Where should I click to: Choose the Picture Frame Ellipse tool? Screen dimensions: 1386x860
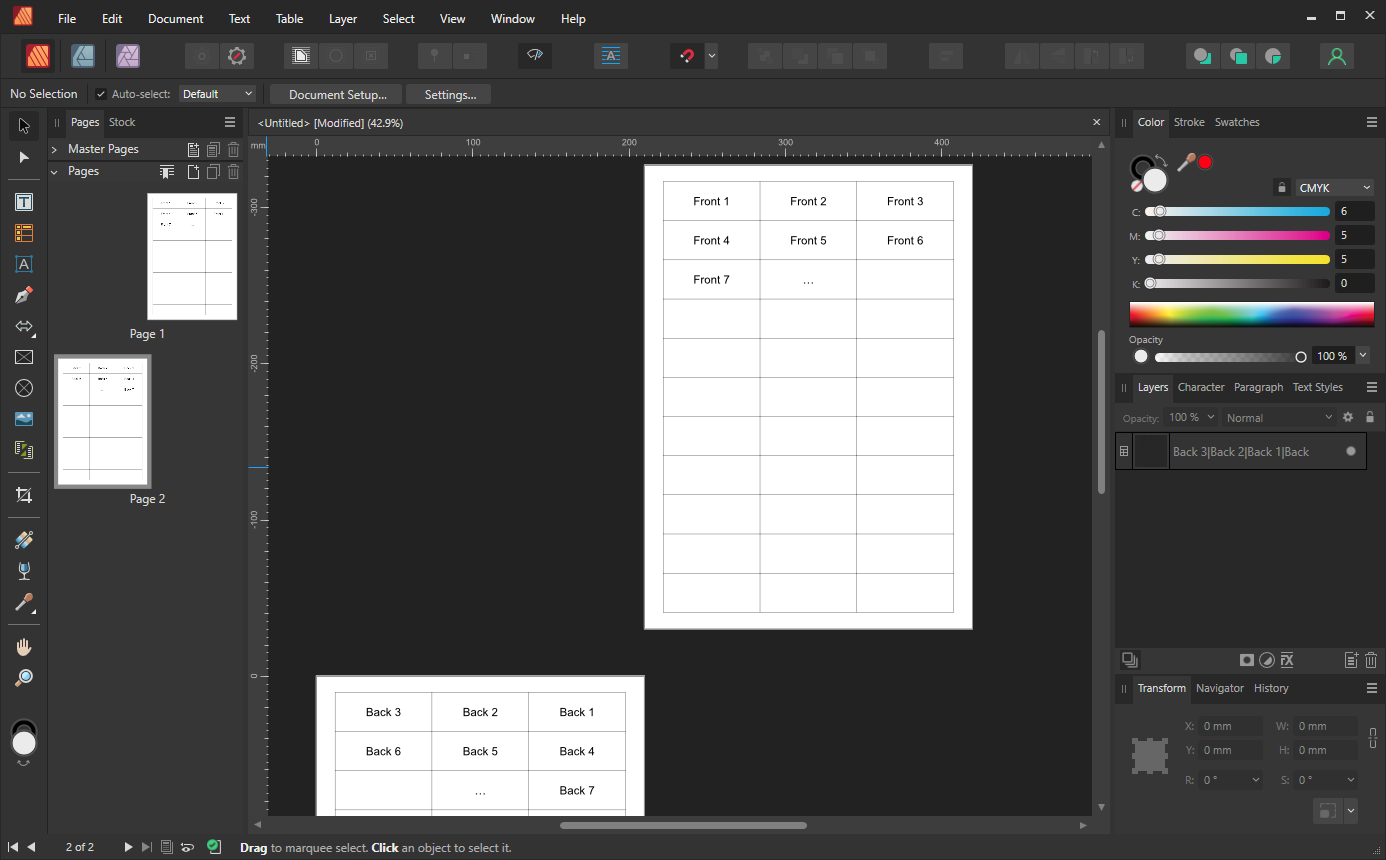[x=24, y=388]
